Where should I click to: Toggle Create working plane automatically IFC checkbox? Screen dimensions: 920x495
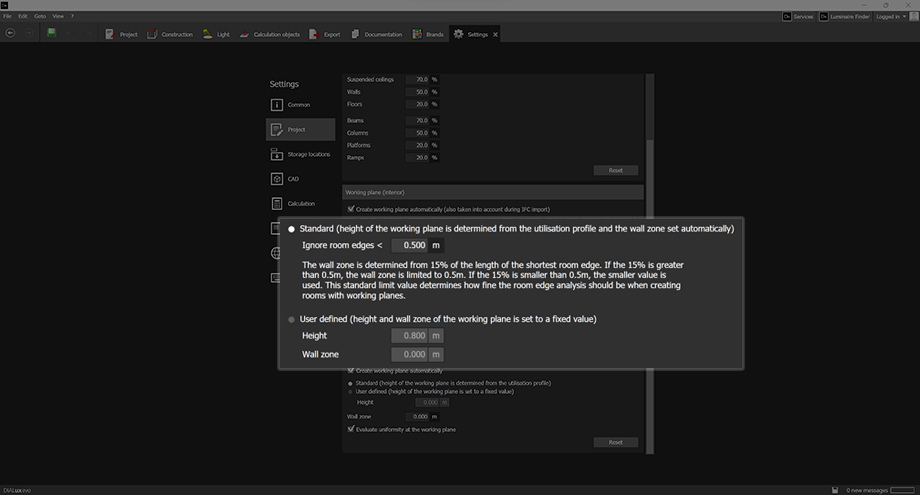pos(350,209)
